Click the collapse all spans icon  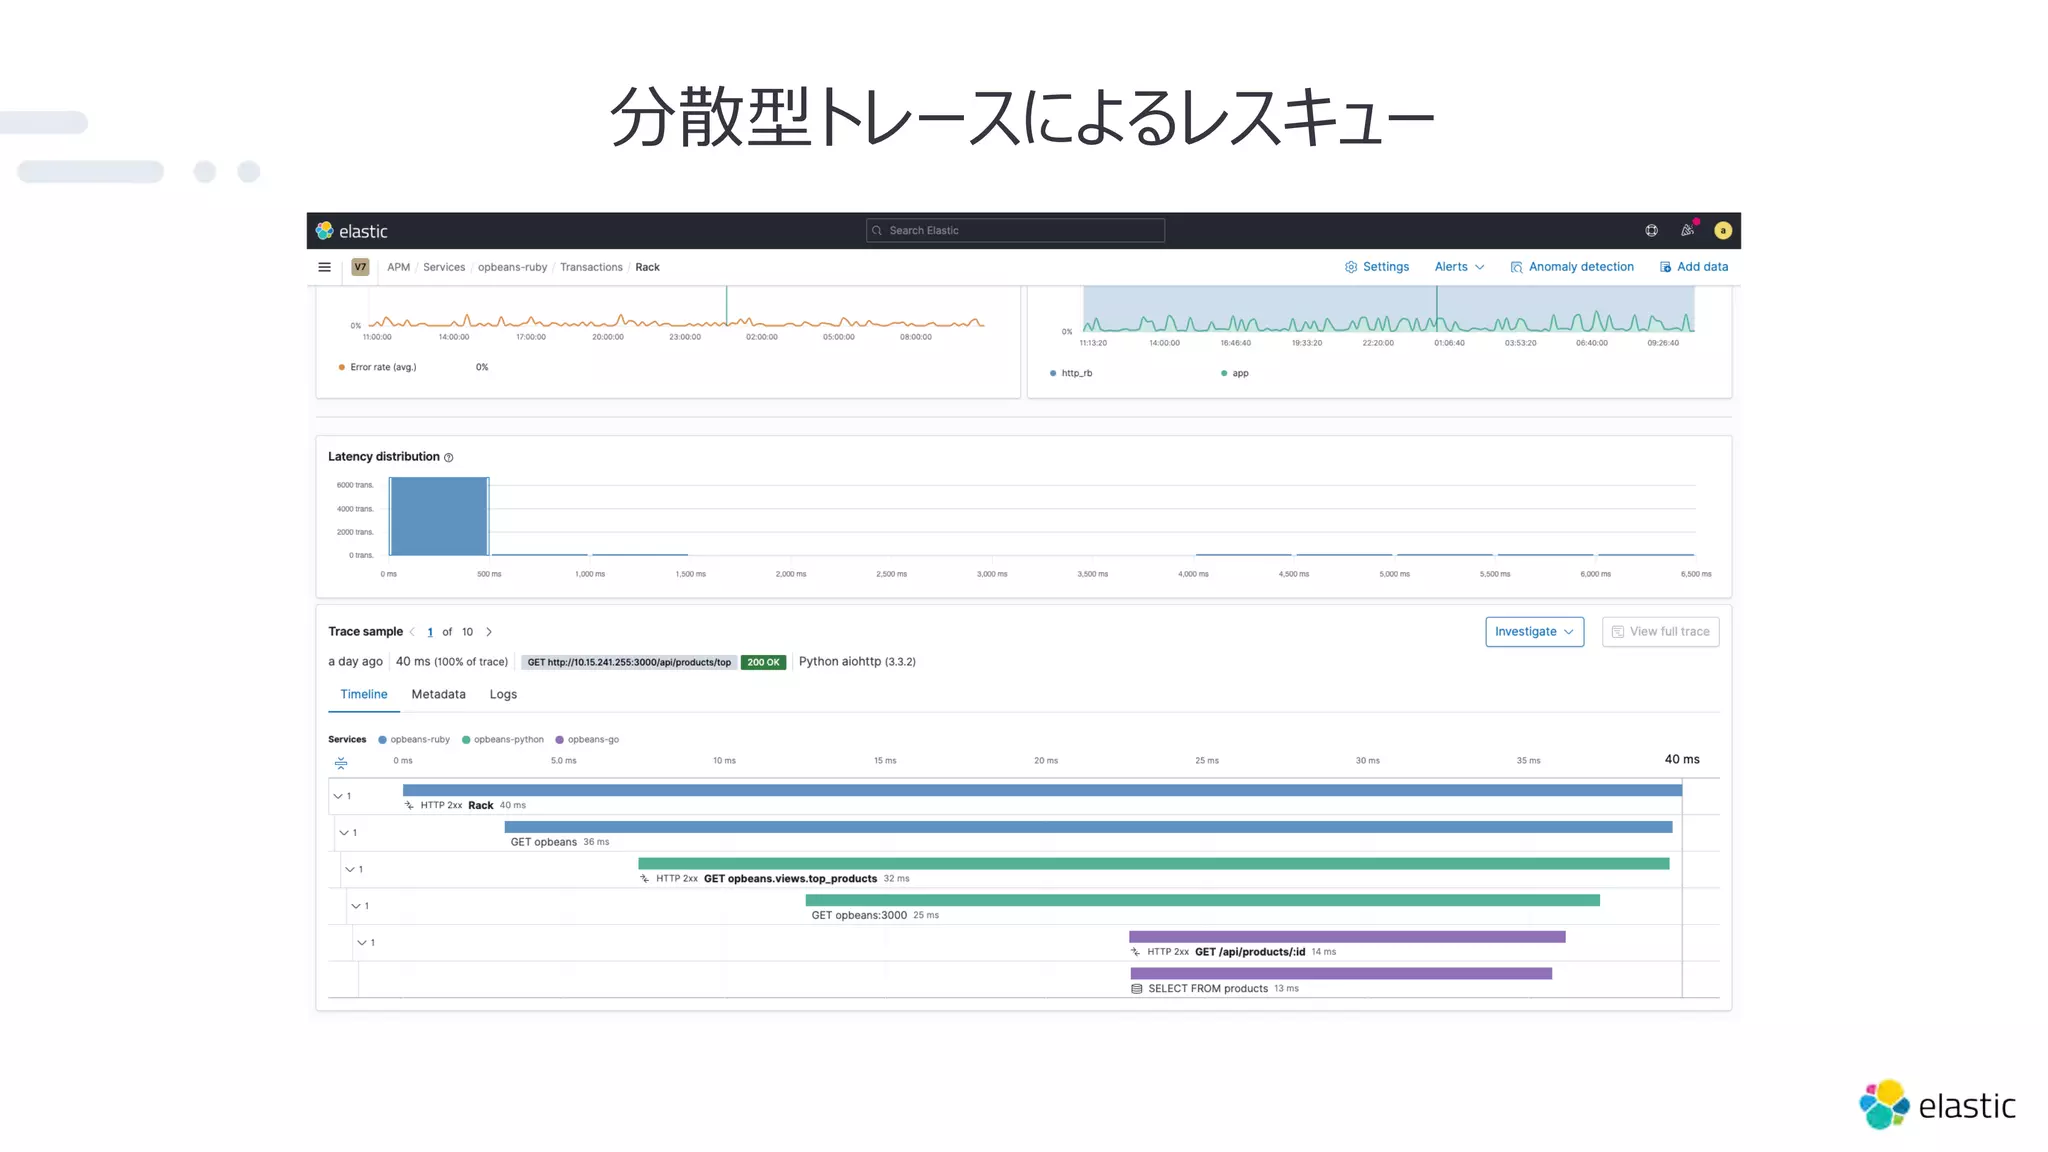(x=341, y=763)
